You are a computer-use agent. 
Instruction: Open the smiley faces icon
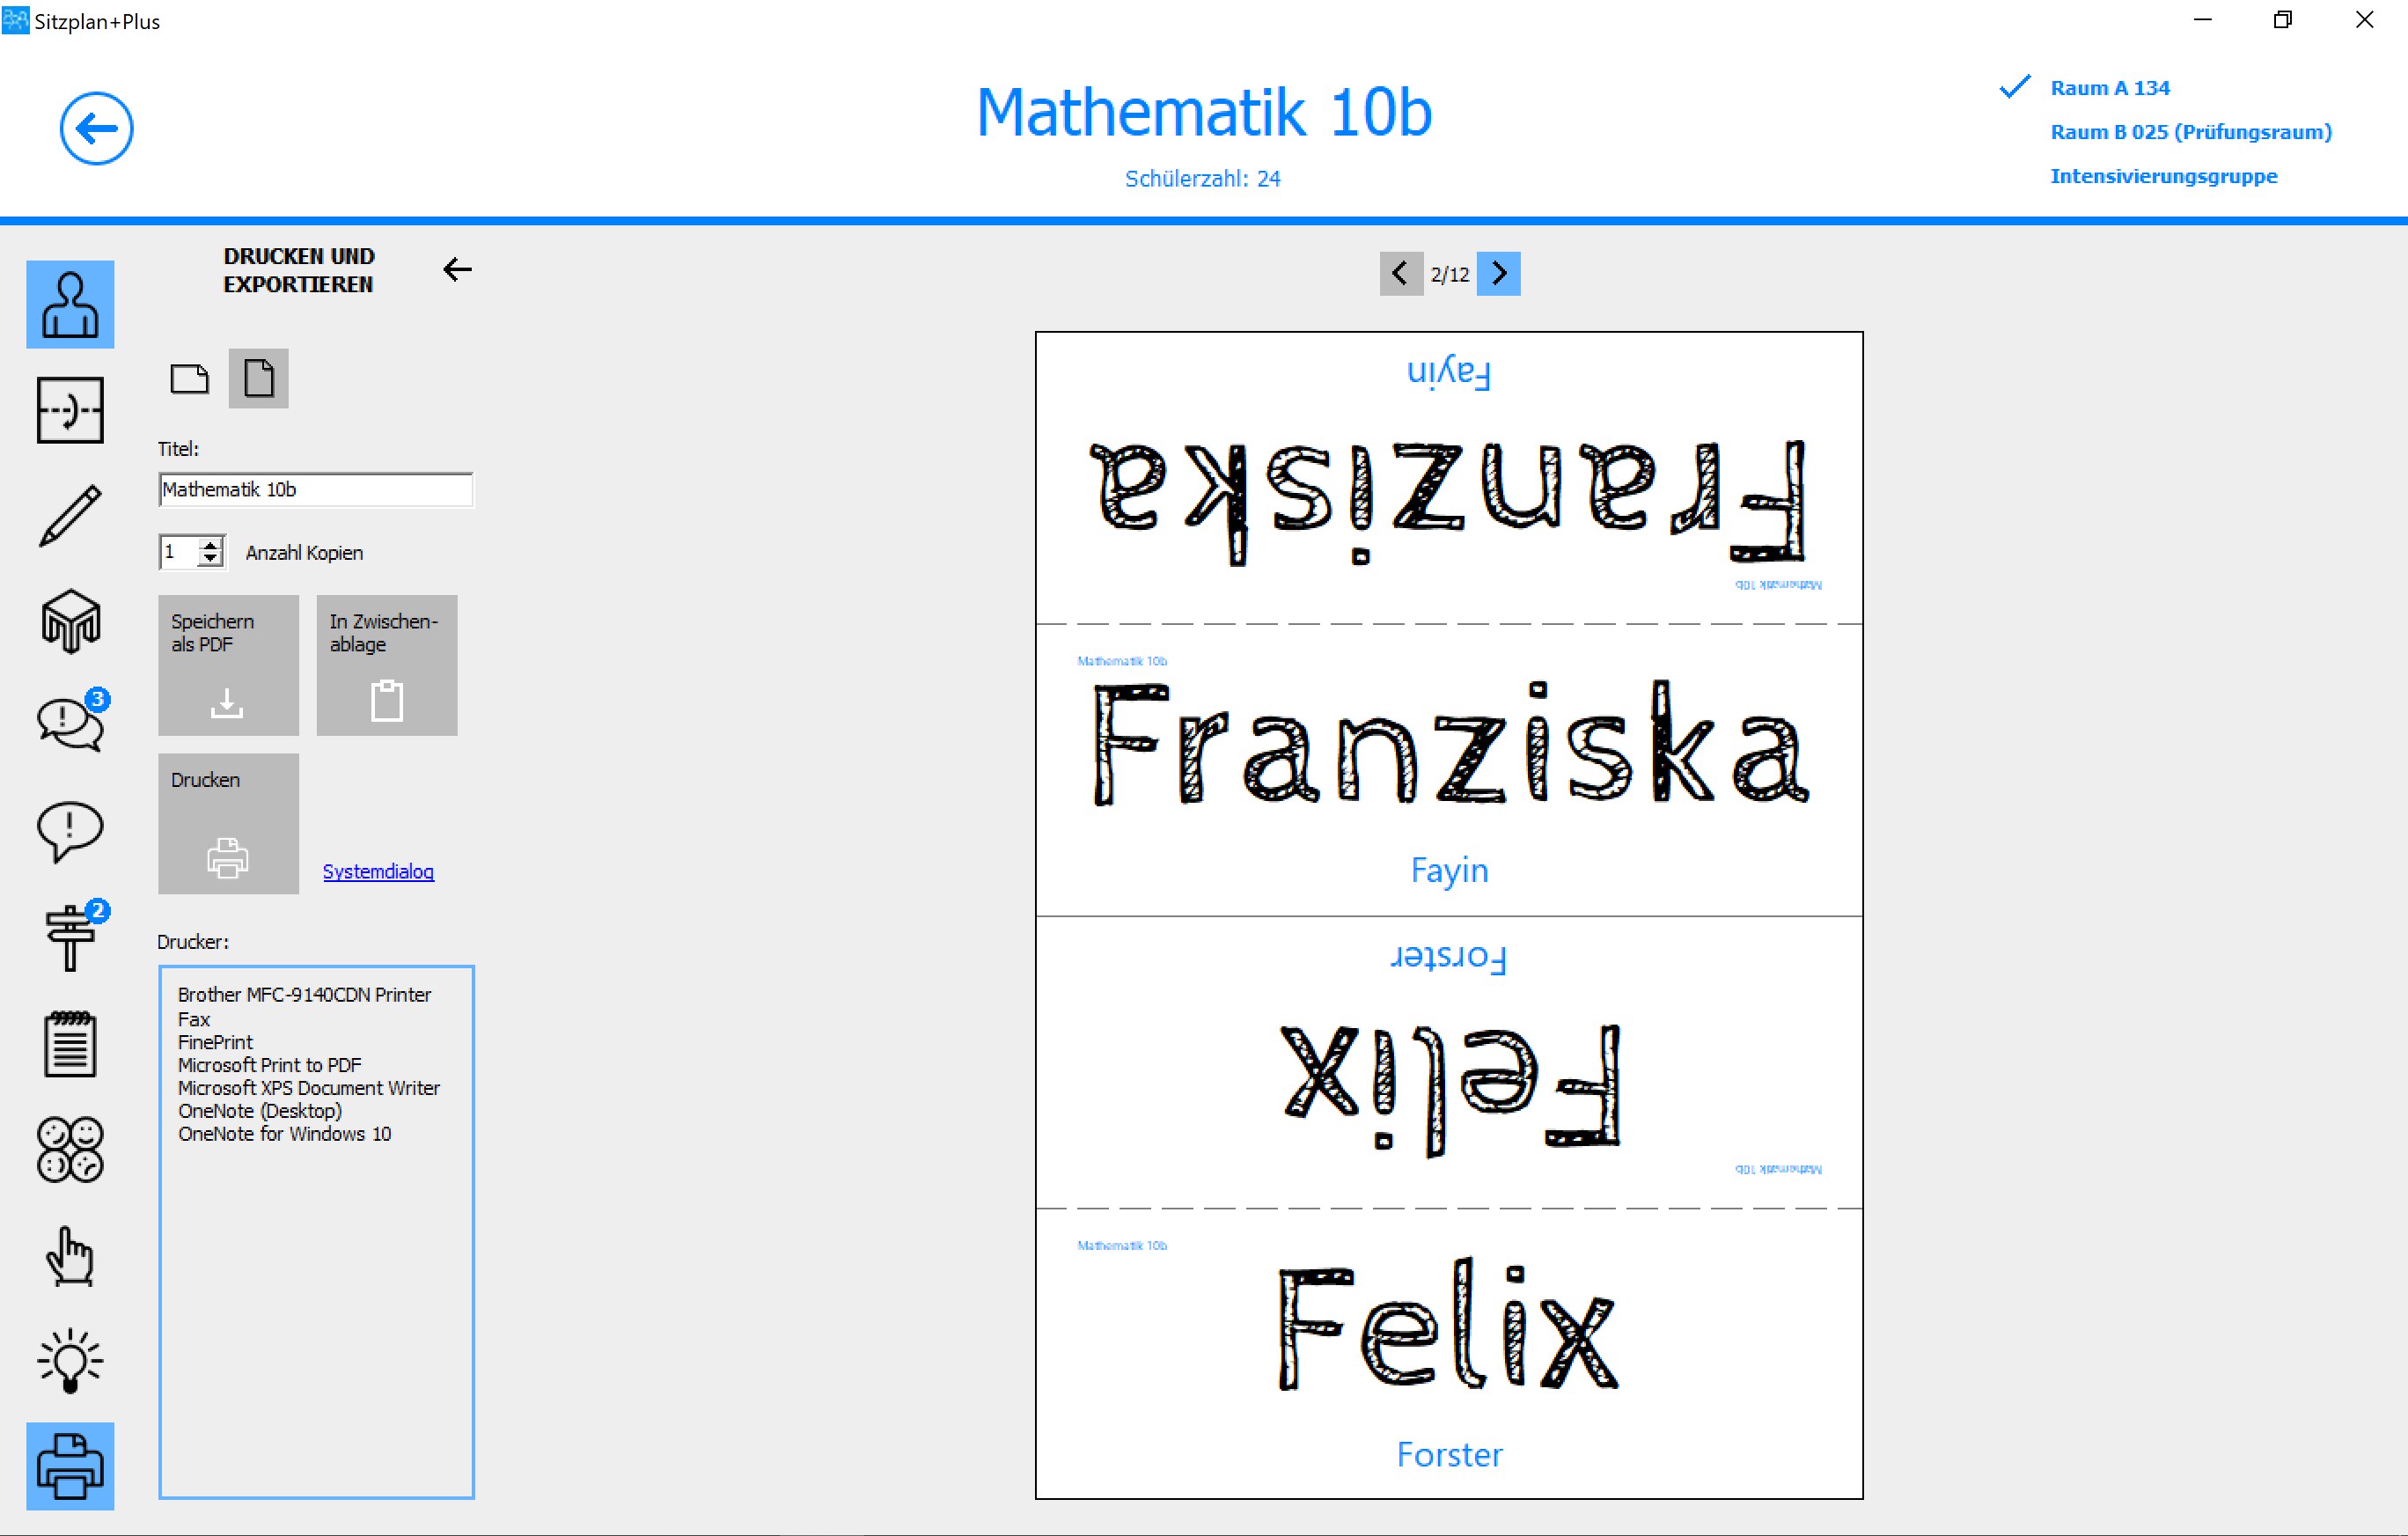(70, 1149)
